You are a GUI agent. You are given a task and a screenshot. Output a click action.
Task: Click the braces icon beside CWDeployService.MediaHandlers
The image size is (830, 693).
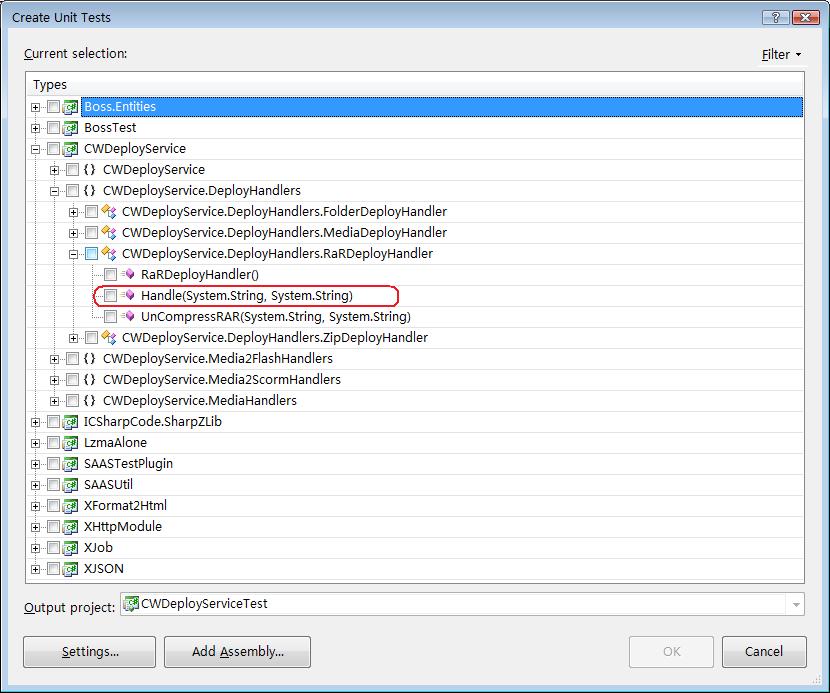tap(89, 401)
